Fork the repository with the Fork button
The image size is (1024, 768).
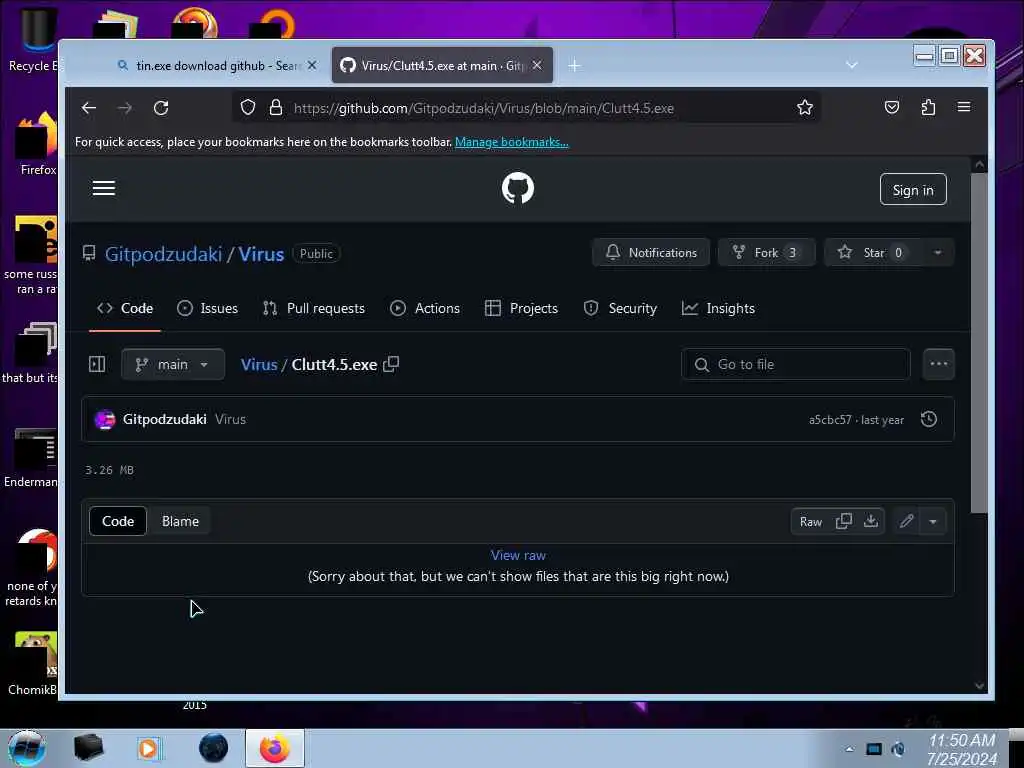[x=766, y=253]
